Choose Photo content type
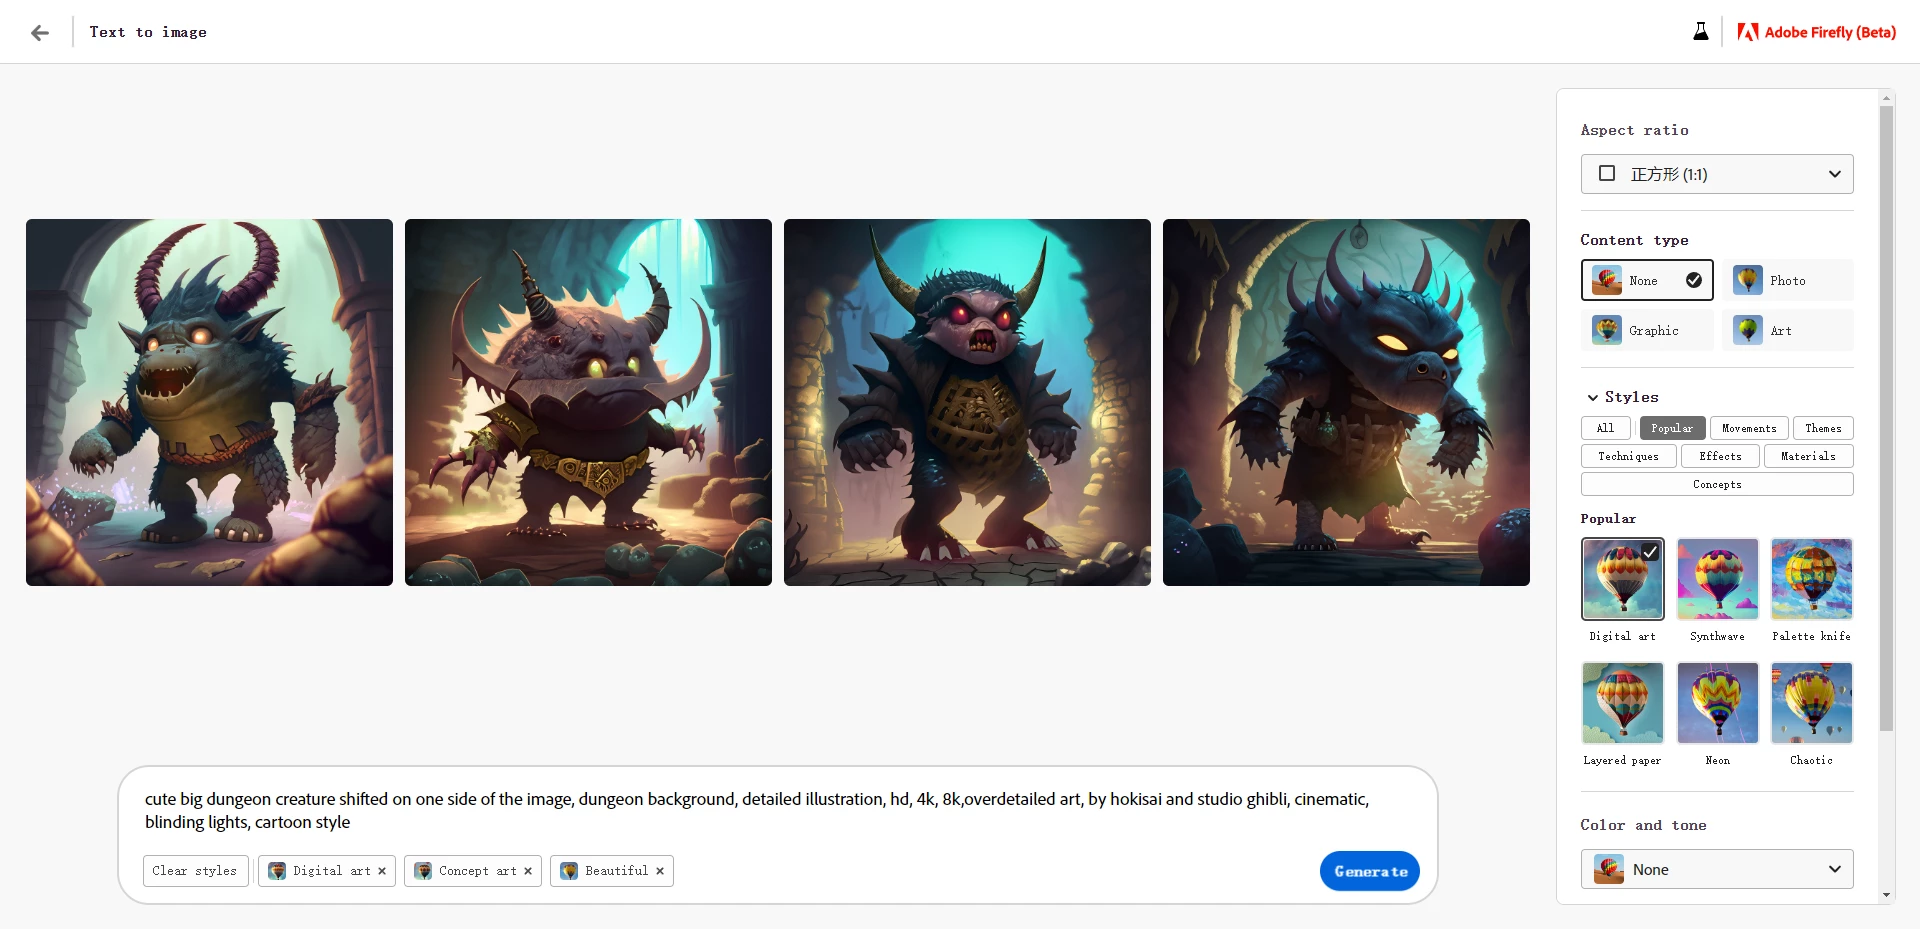1920x929 pixels. point(1787,280)
